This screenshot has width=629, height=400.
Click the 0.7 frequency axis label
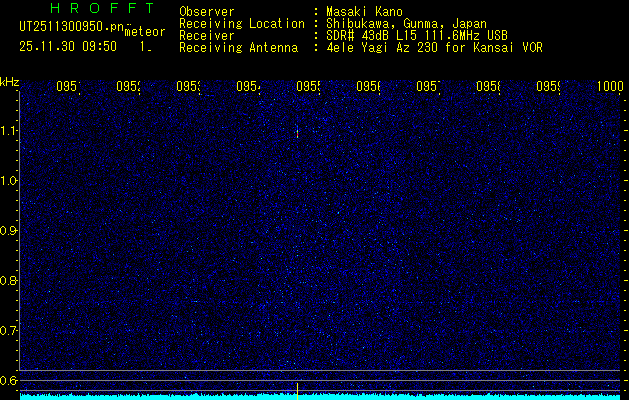point(8,331)
